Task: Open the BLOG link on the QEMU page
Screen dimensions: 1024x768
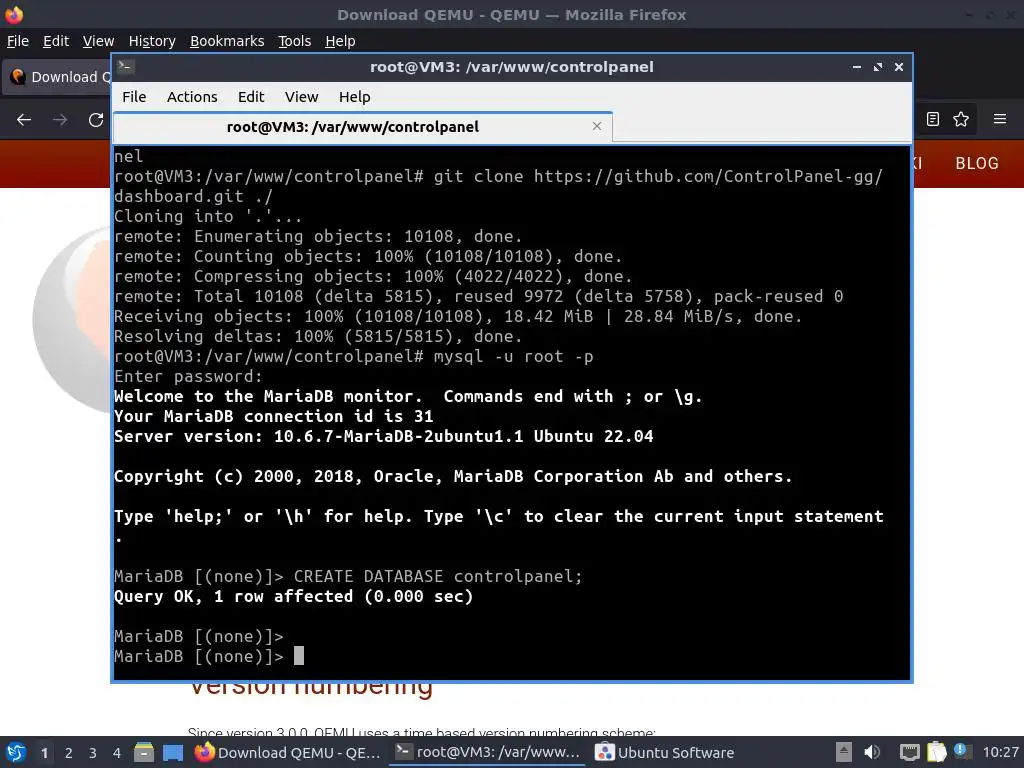Action: [x=977, y=163]
